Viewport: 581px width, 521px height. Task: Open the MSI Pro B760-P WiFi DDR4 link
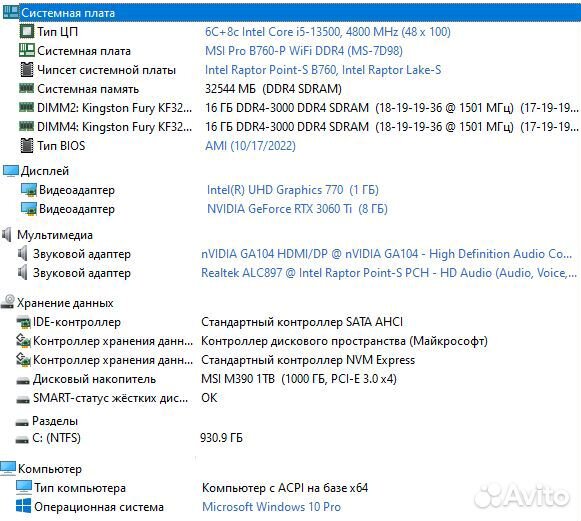304,50
